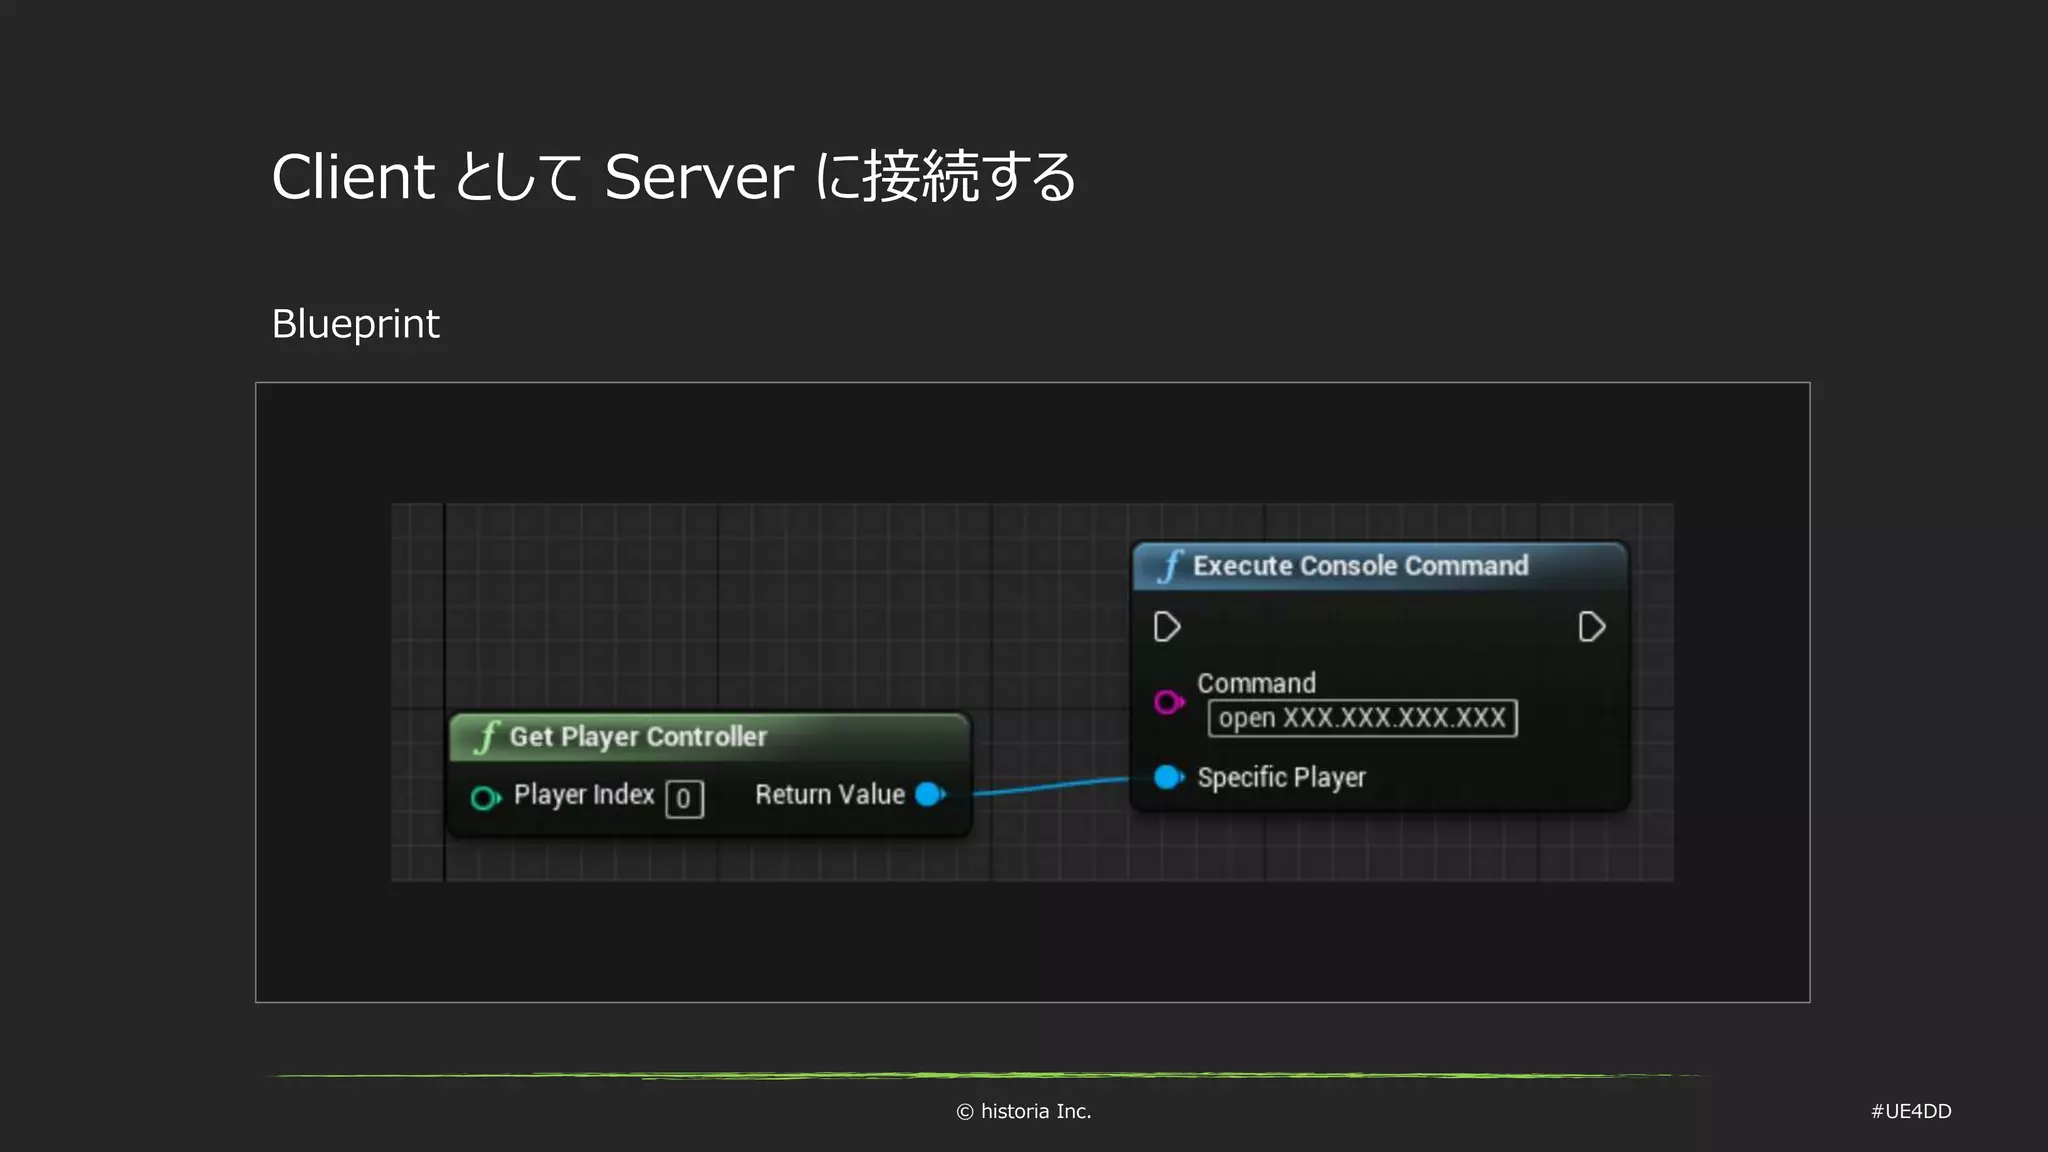The image size is (2048, 1152).
Task: Click the Blueprint subheading text
Action: pos(355,324)
